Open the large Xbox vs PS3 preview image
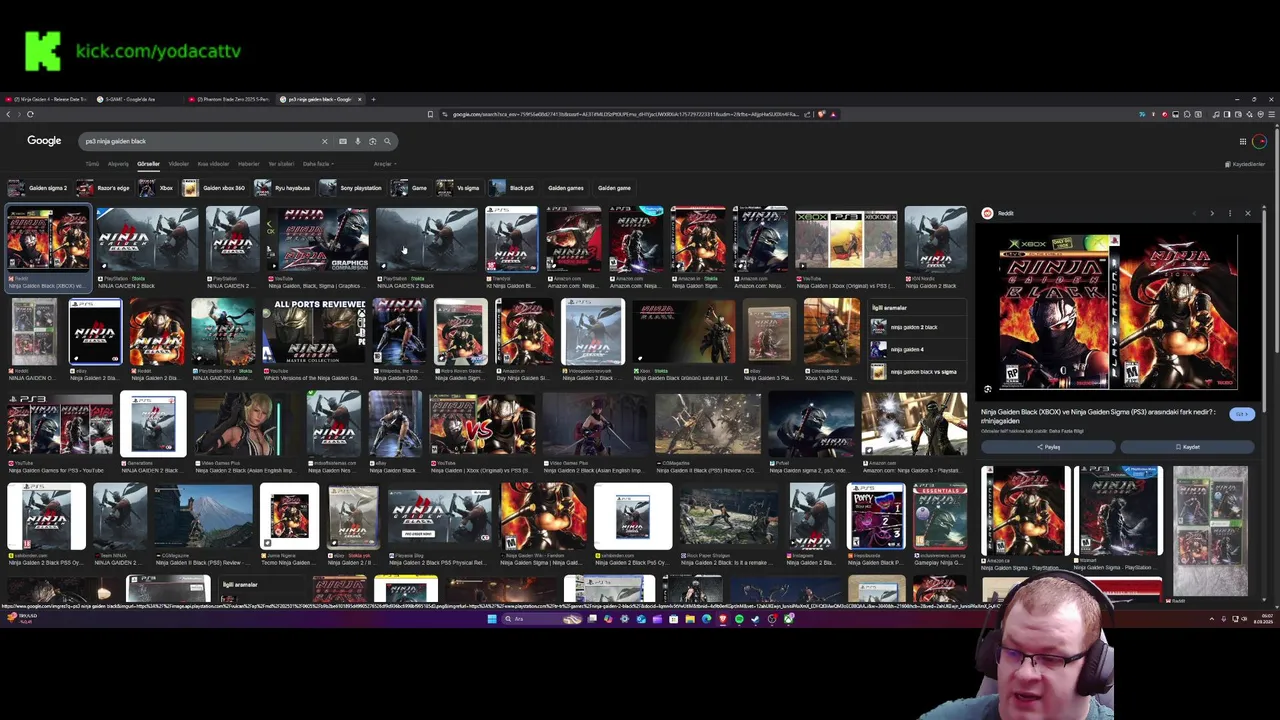 [1119, 313]
